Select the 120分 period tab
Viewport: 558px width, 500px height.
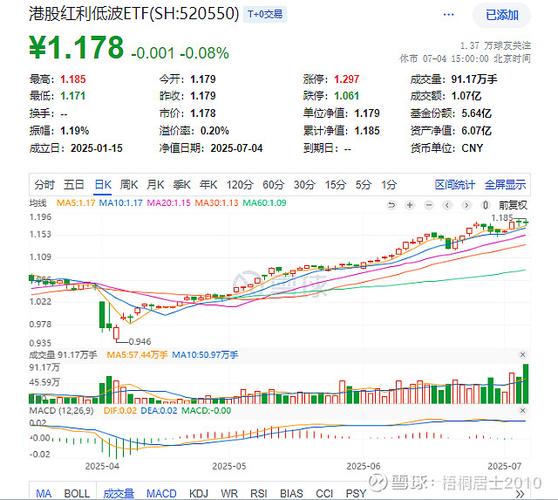(240, 185)
